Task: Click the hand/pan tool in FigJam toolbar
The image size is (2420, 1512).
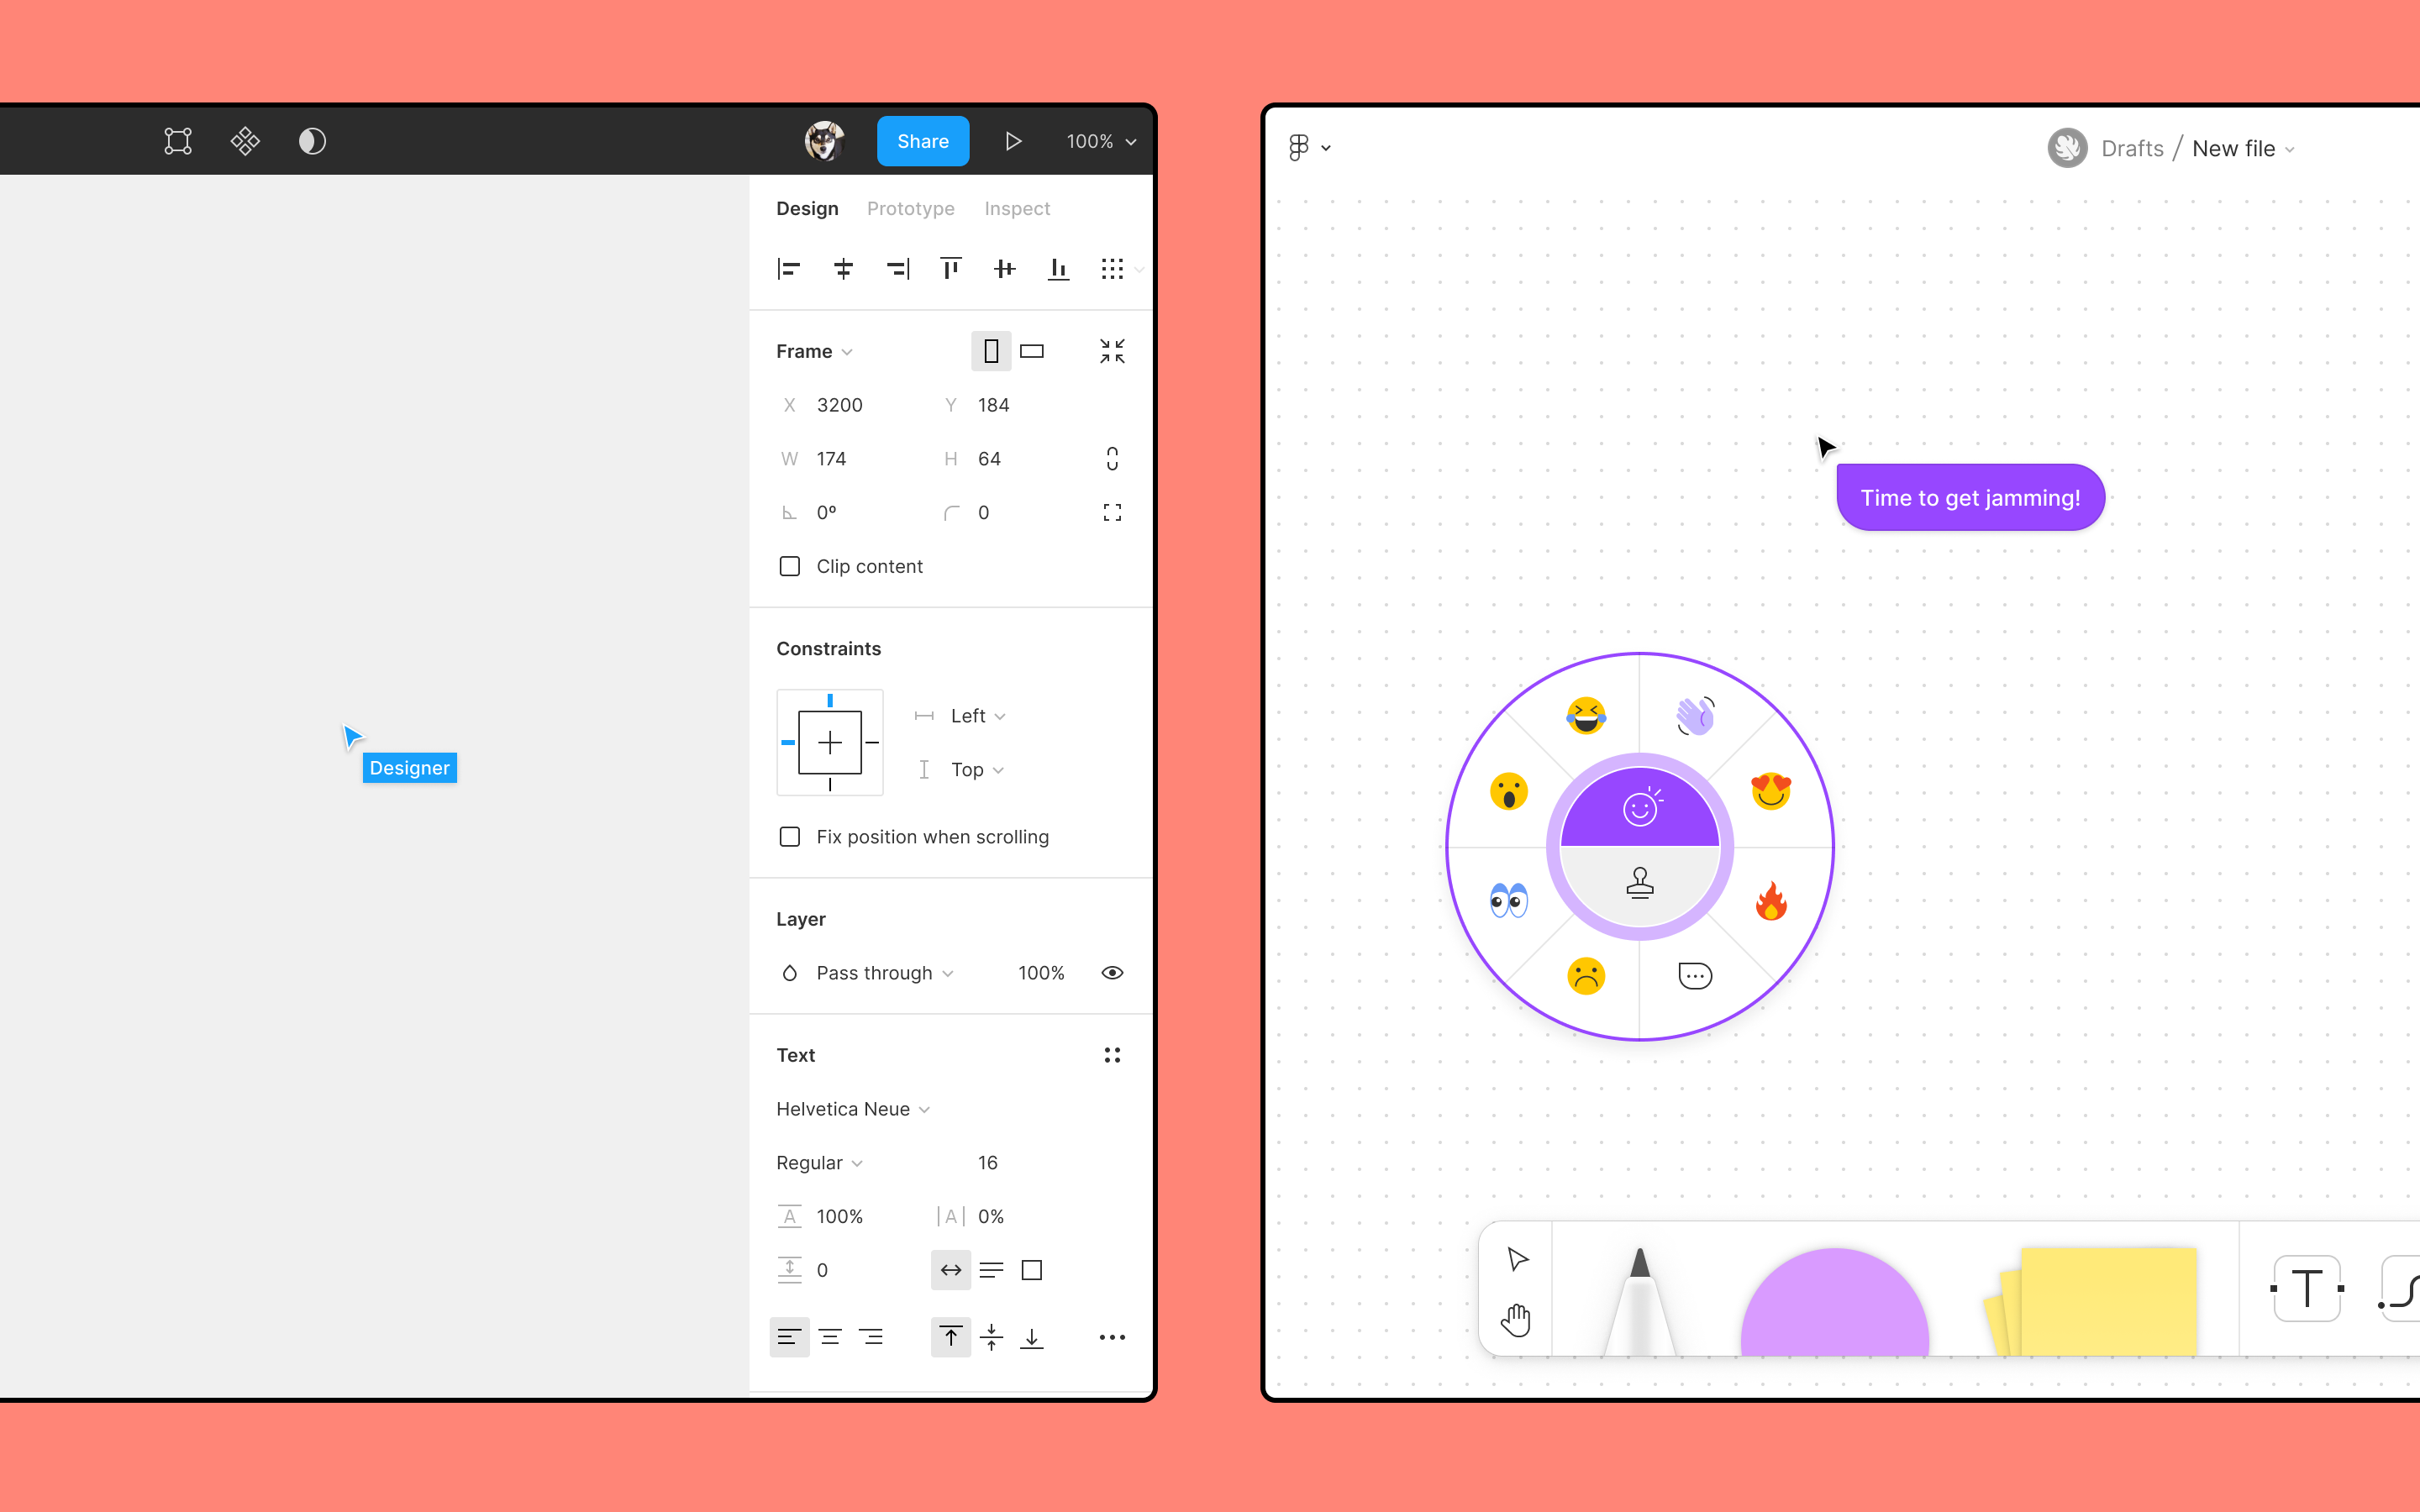Action: [1516, 1319]
